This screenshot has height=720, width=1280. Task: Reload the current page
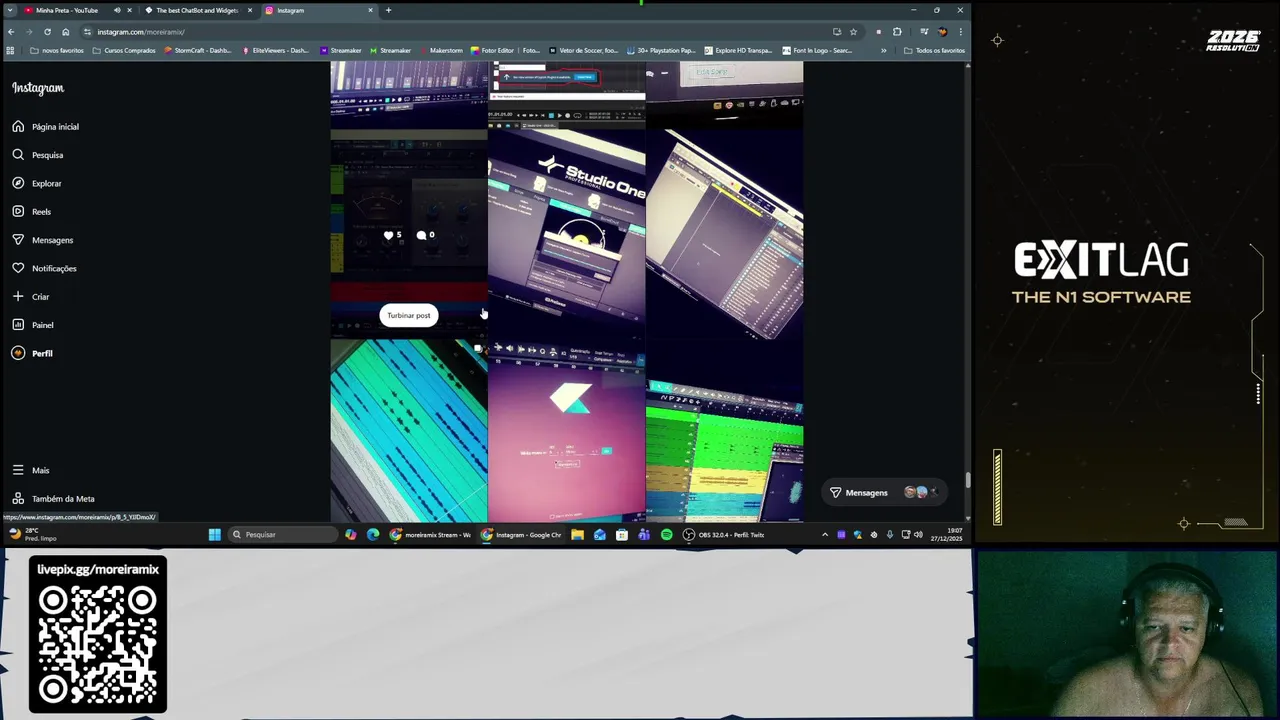(x=47, y=31)
